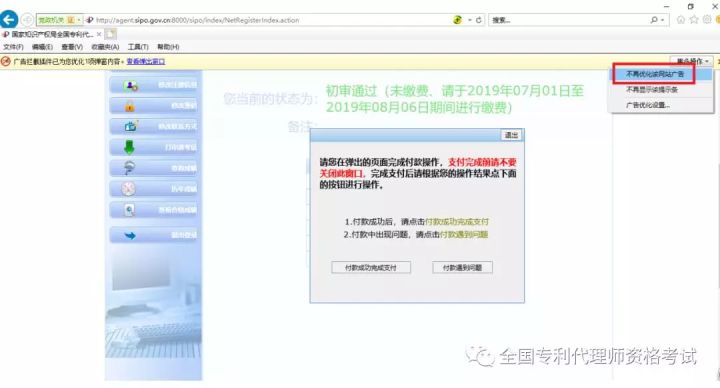Open the 工具(T) menu
Viewport: 720px width, 388px height.
[x=138, y=47]
